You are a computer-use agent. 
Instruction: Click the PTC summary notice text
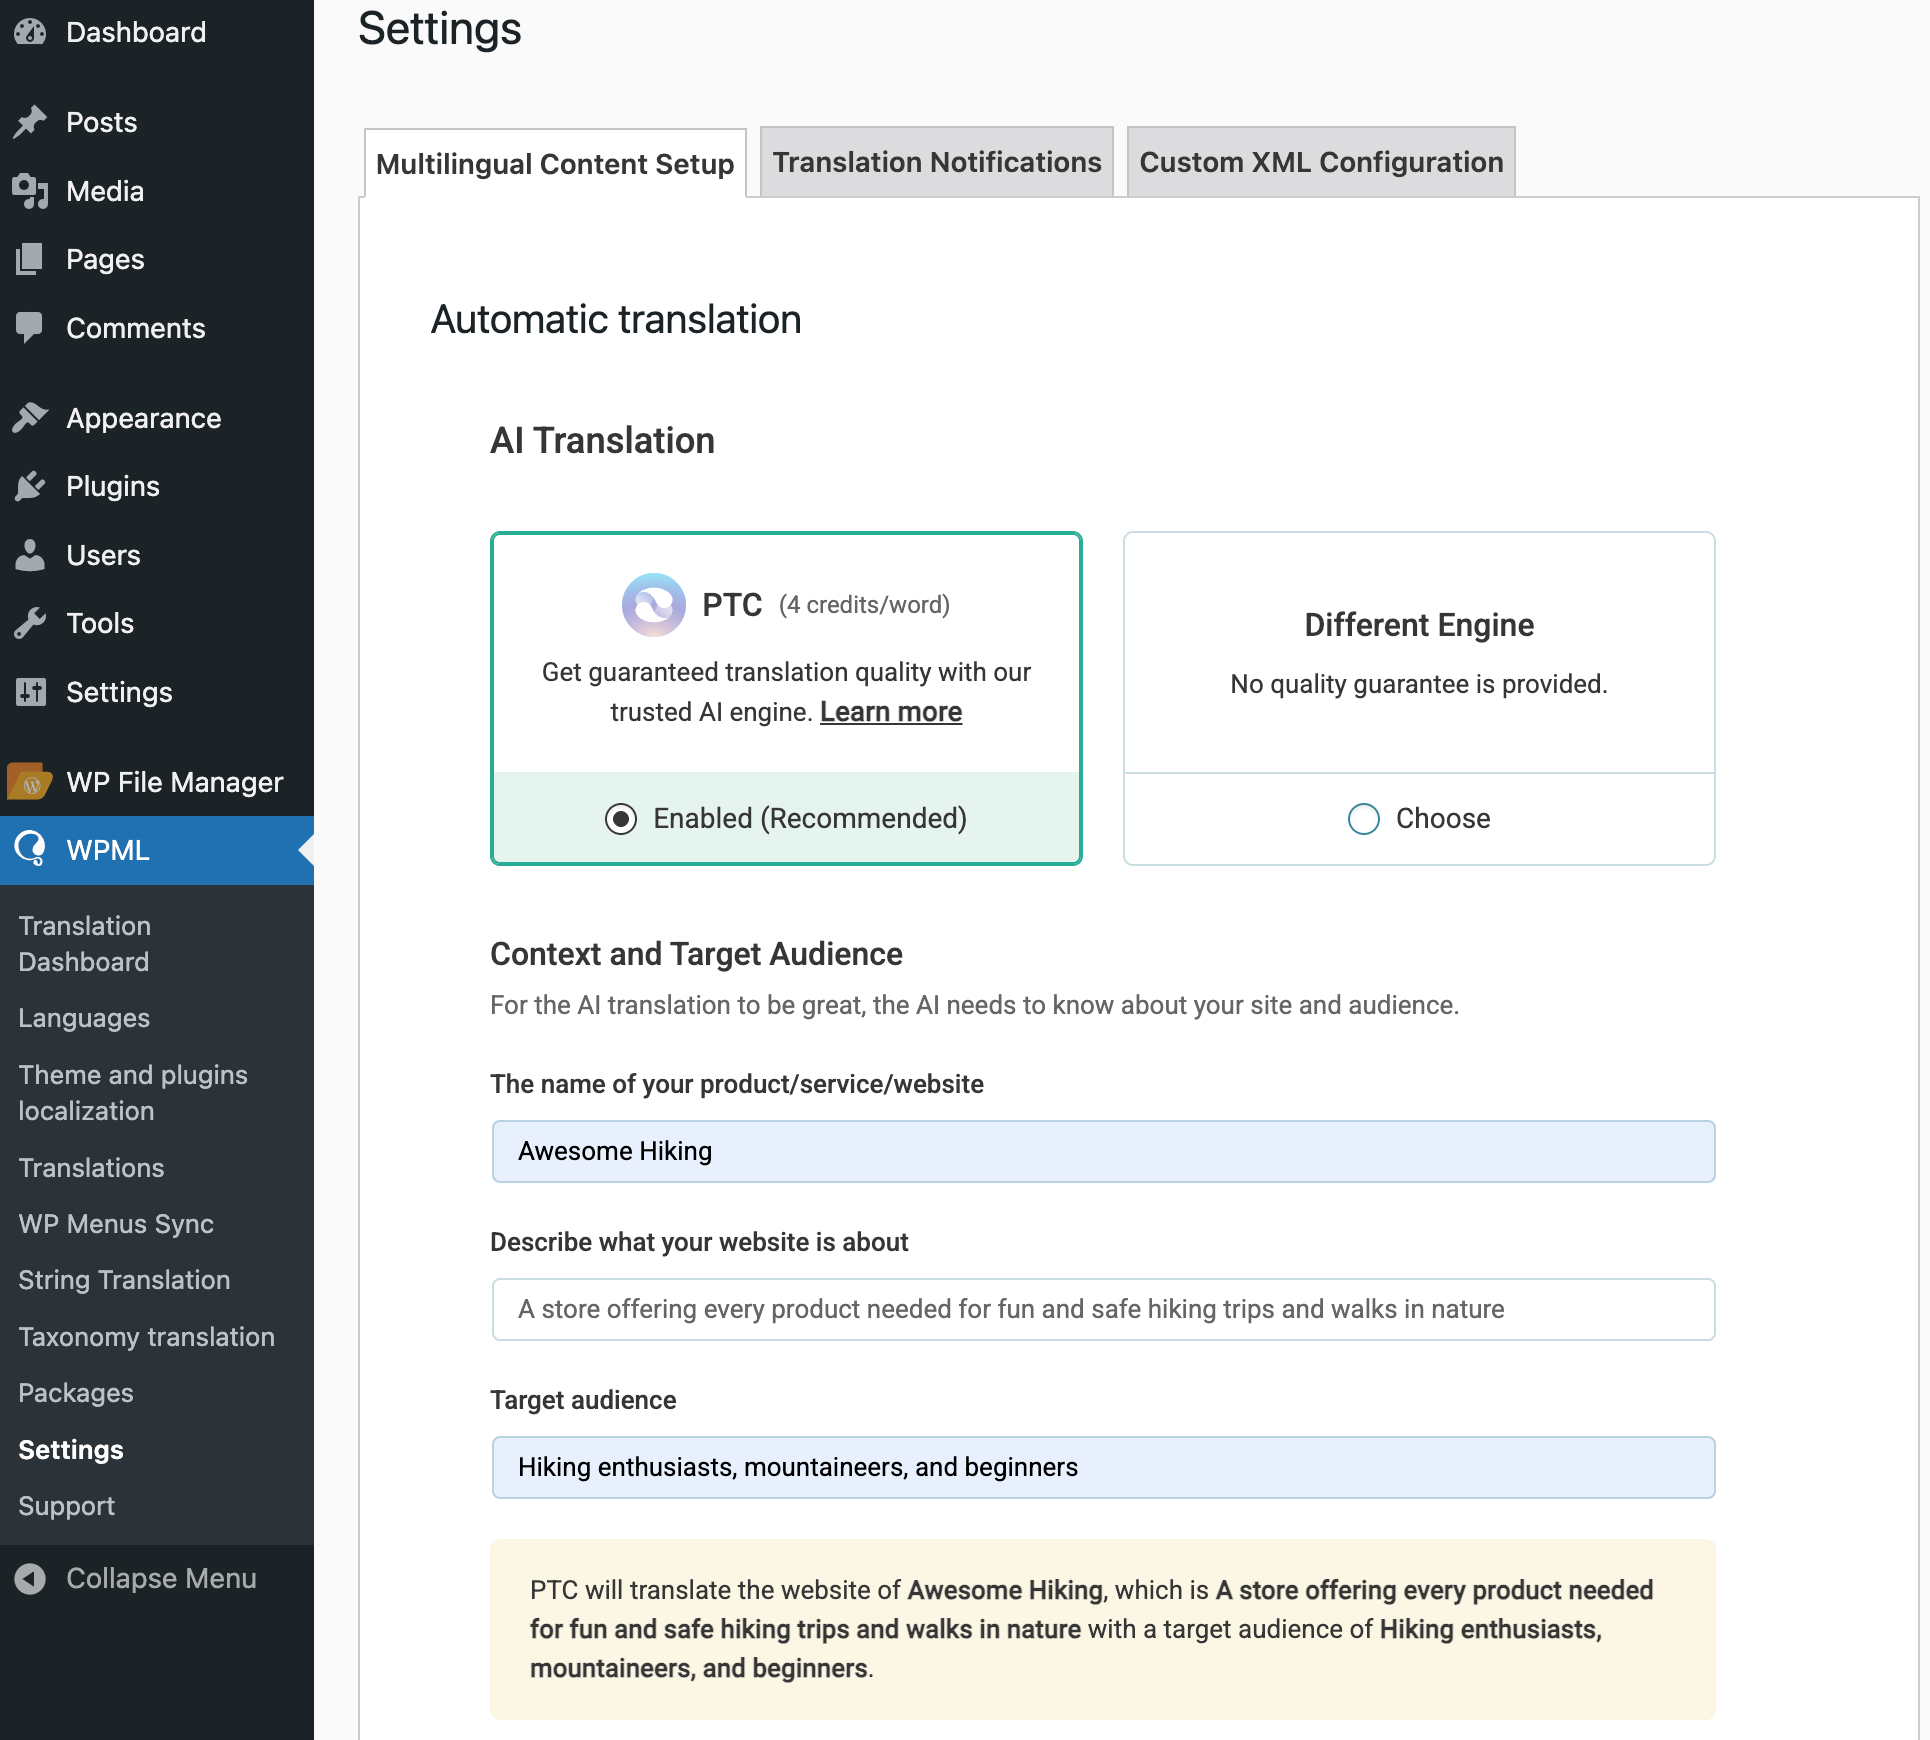click(x=1091, y=1629)
